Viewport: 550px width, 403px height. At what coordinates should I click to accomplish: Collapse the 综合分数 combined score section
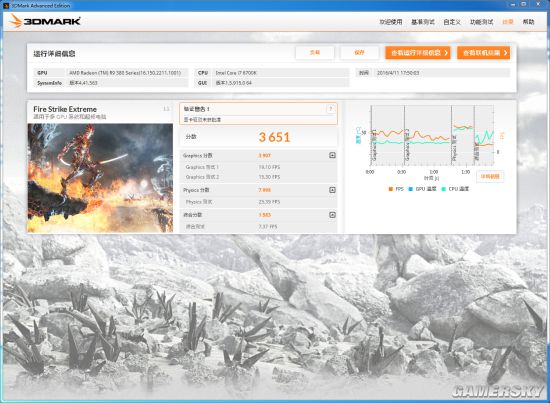[332, 215]
